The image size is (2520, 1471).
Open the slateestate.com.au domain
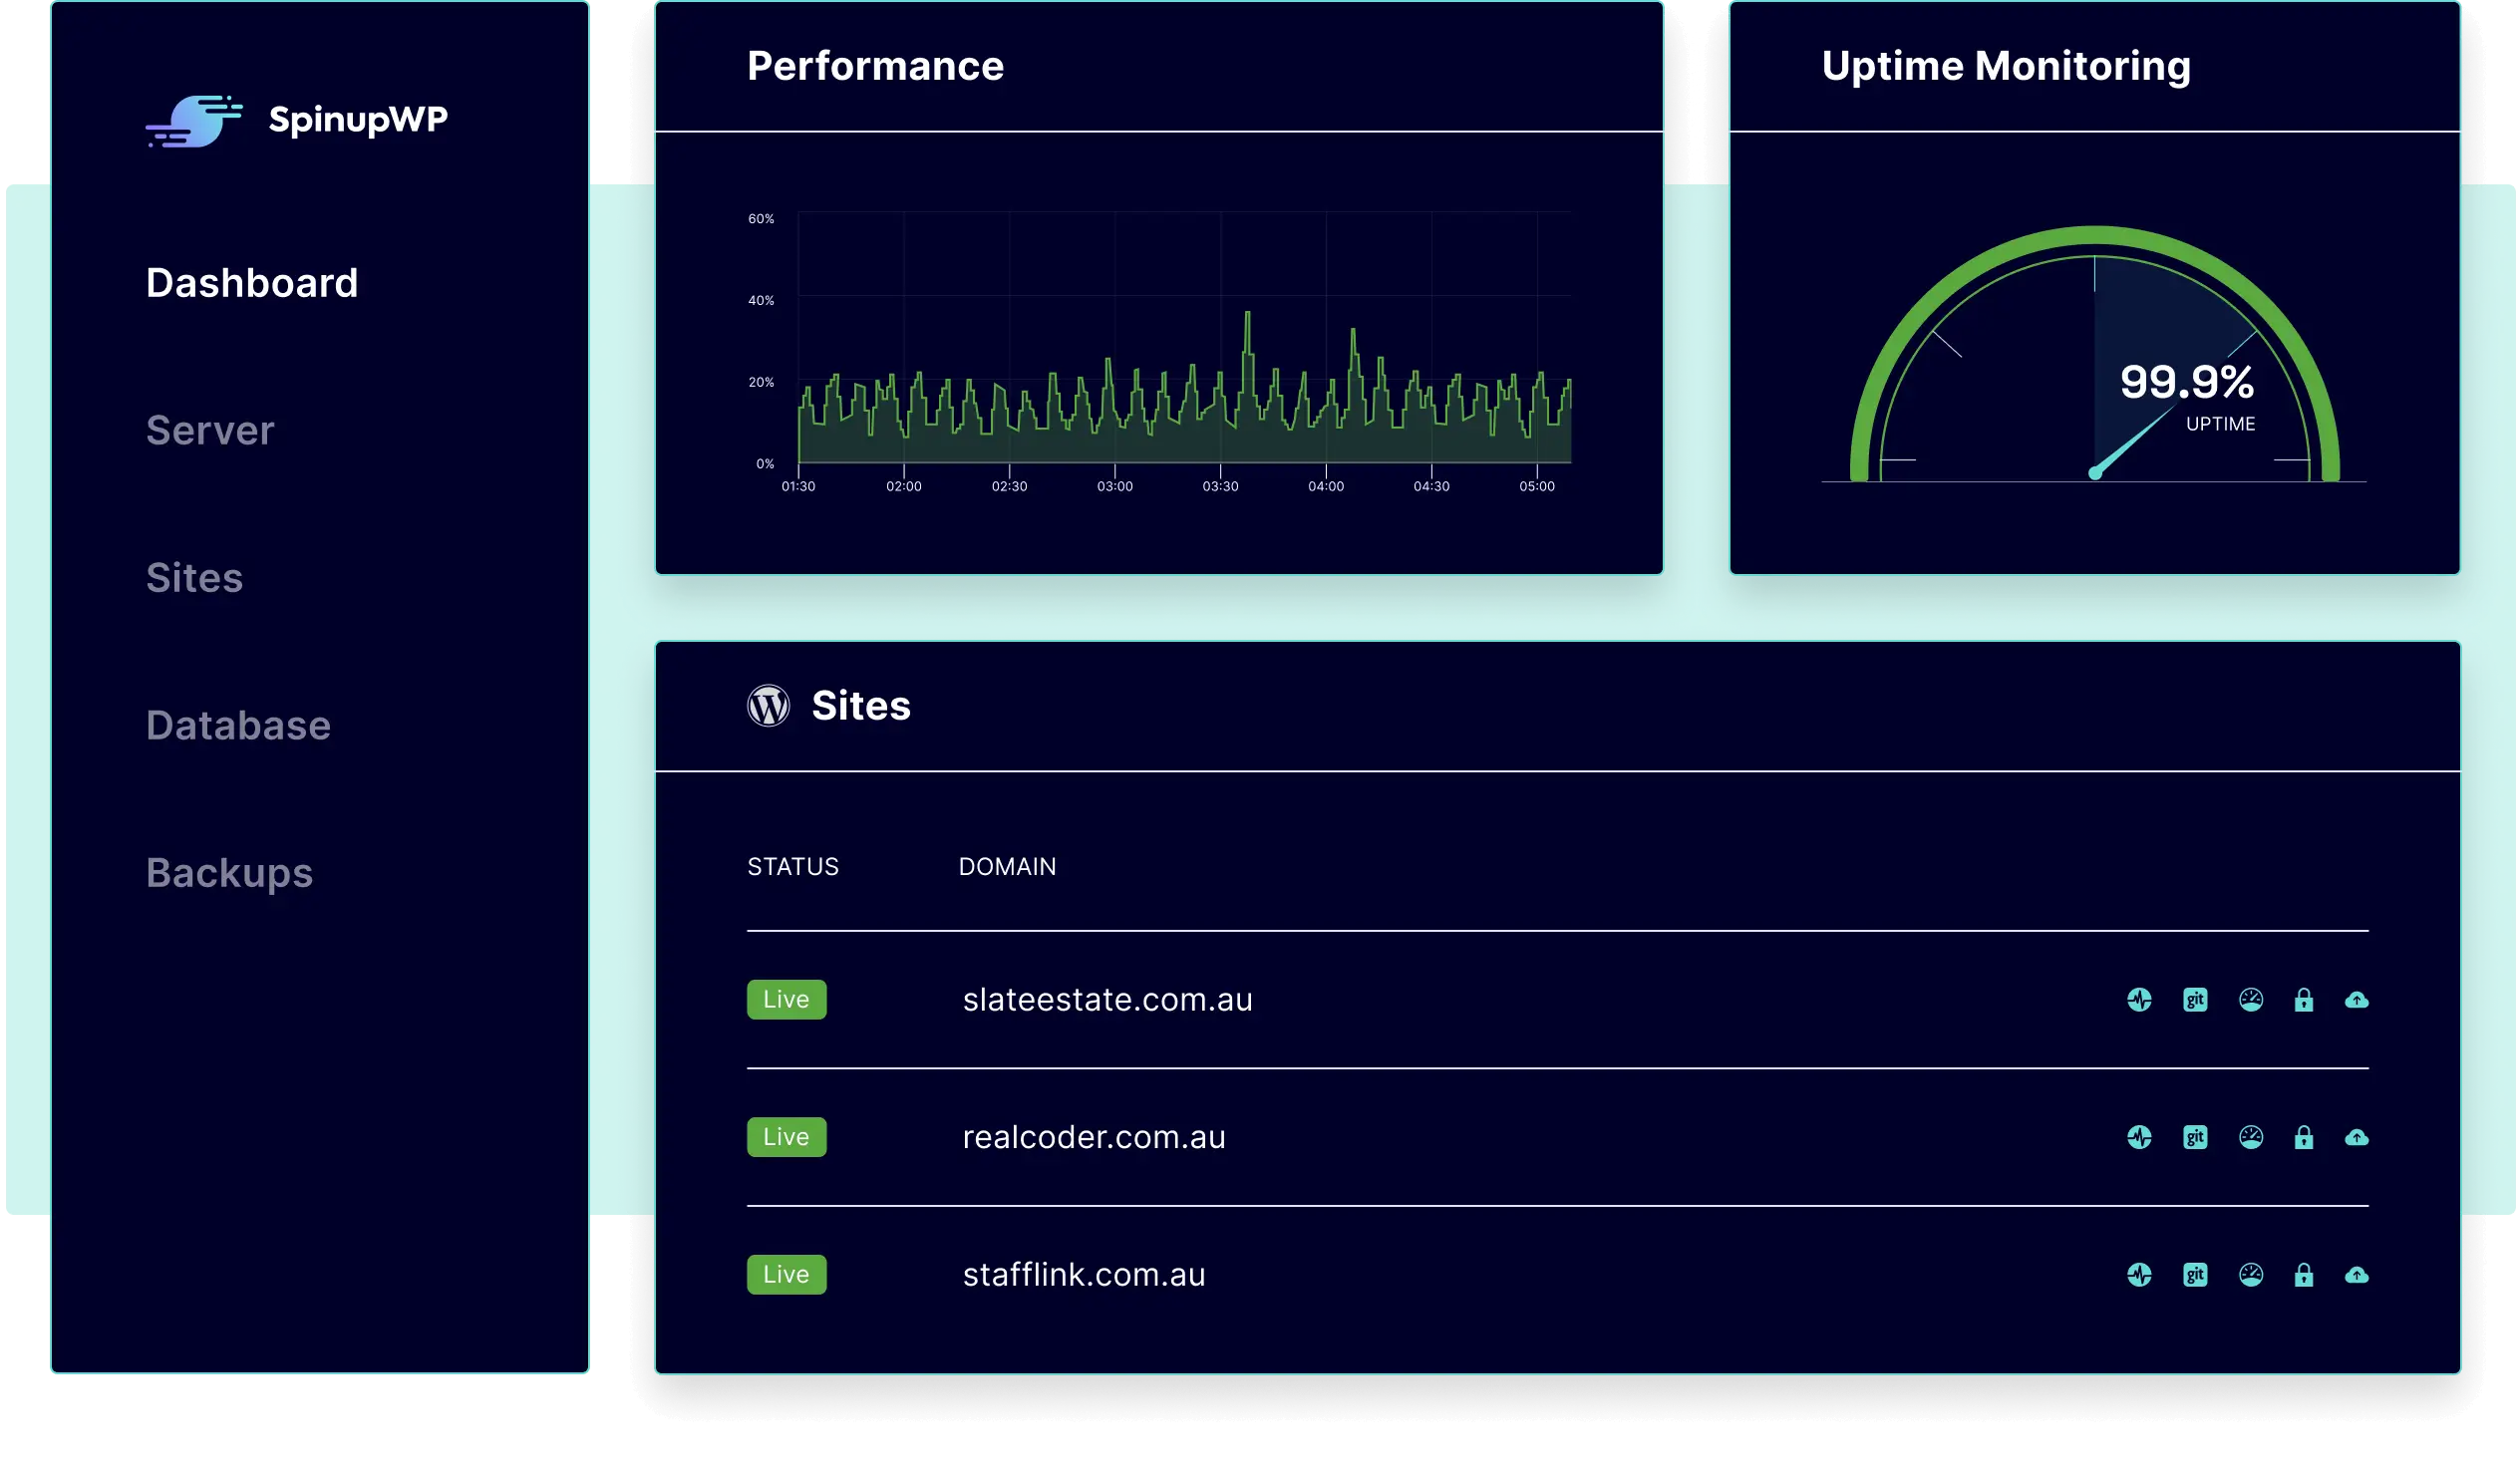pos(1108,1000)
